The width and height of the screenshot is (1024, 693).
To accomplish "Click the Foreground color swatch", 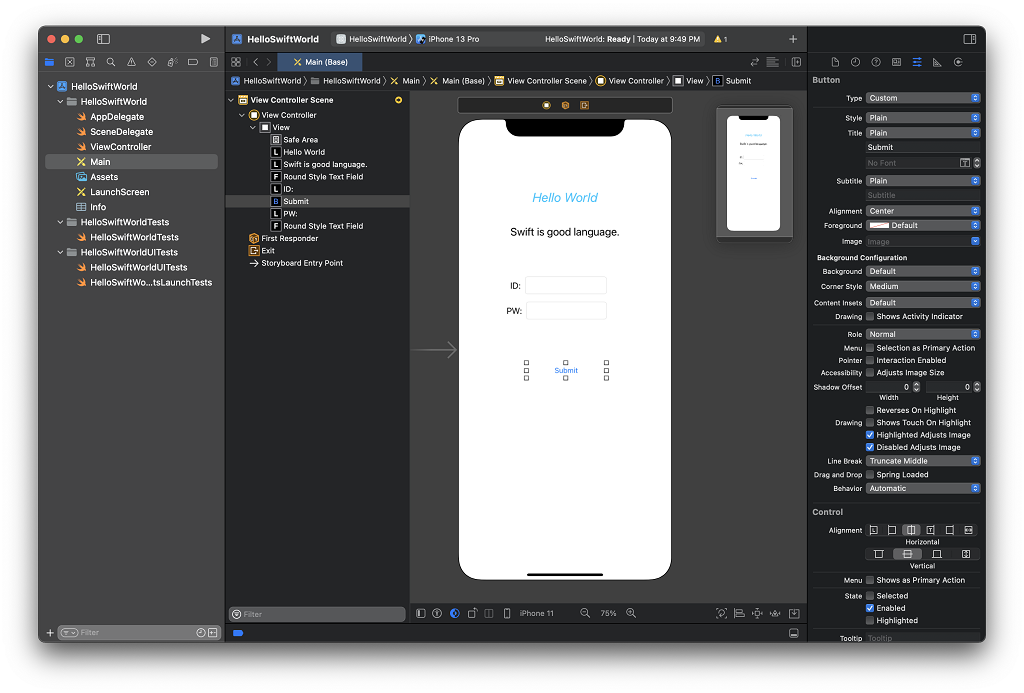I will [879, 226].
